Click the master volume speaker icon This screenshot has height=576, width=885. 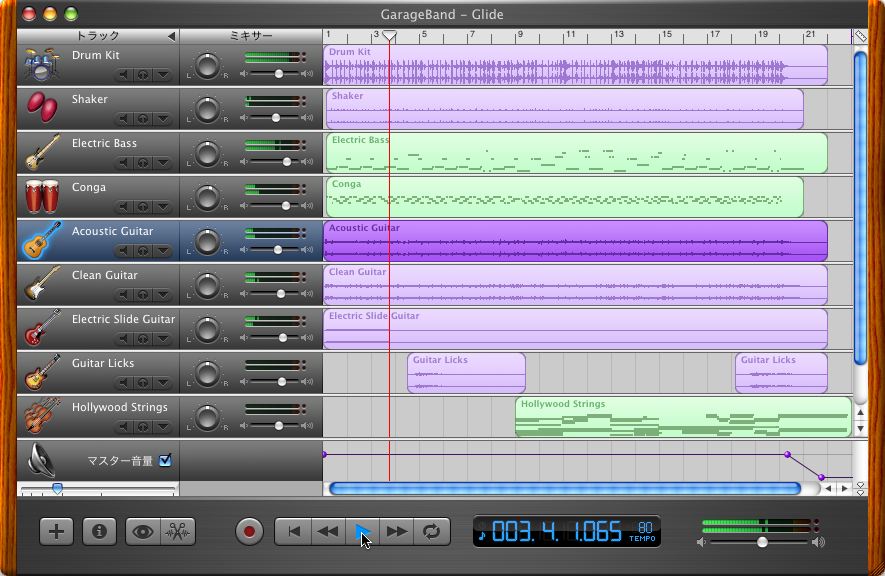(41, 460)
